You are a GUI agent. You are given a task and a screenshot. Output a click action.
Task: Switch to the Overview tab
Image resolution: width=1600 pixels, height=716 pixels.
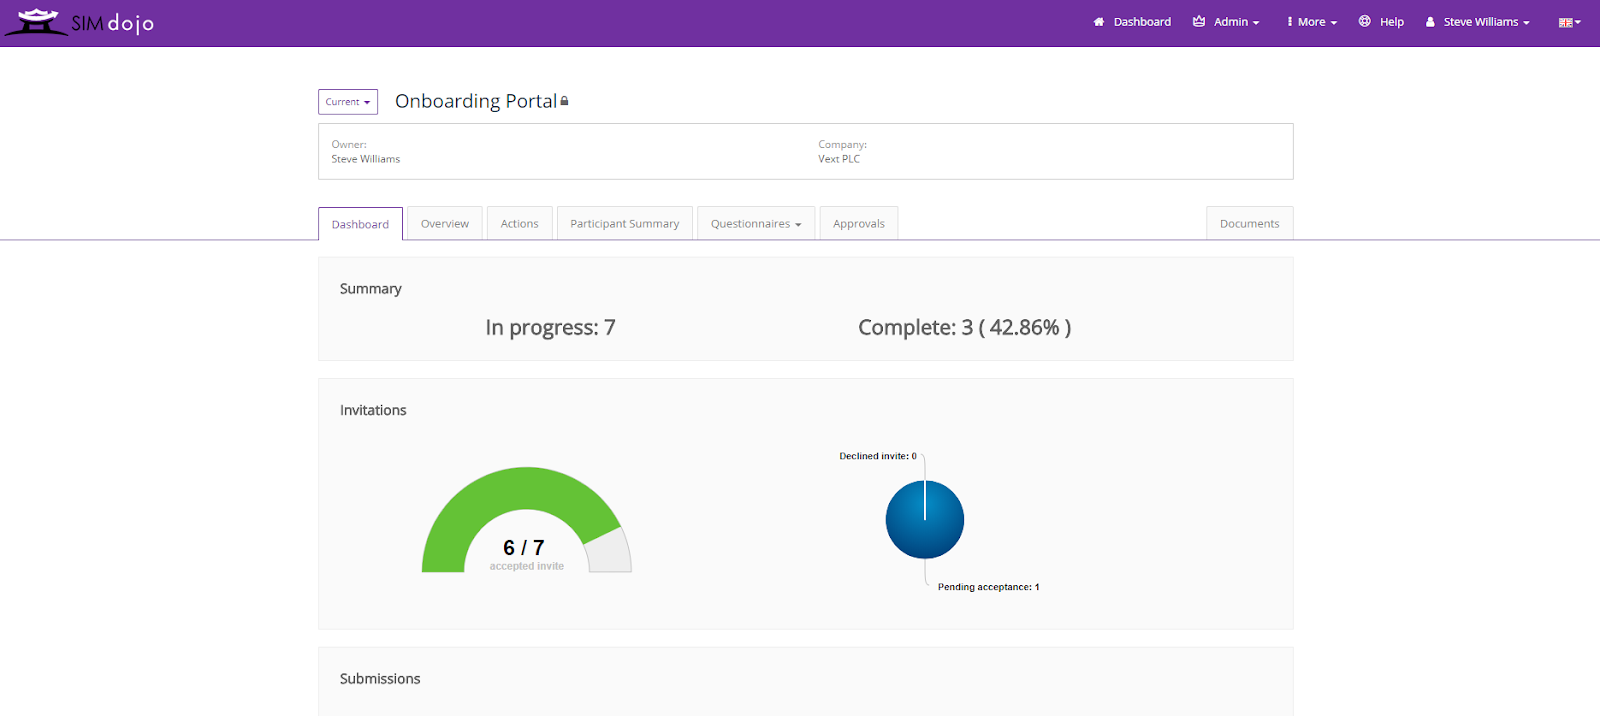pos(445,224)
